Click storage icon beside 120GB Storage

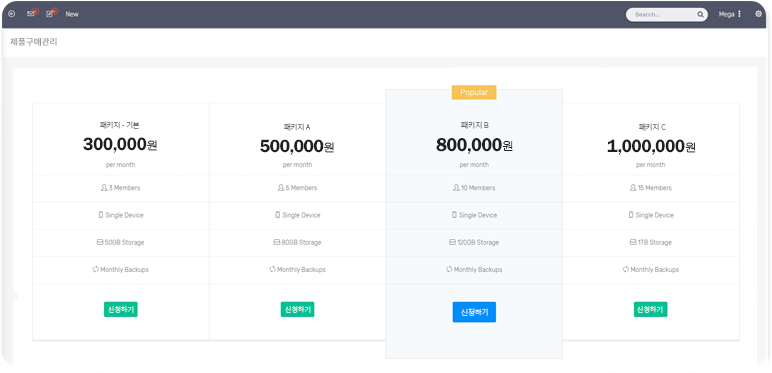click(452, 243)
